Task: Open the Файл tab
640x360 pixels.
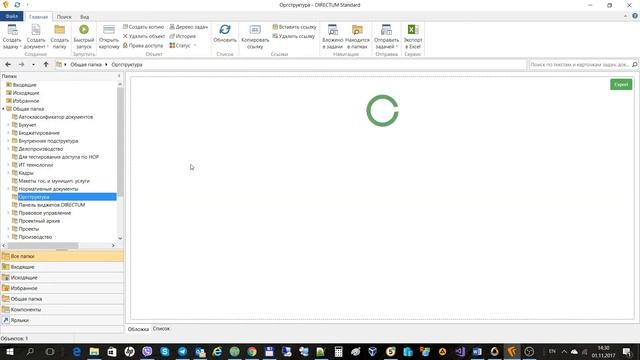Action: (x=11, y=16)
